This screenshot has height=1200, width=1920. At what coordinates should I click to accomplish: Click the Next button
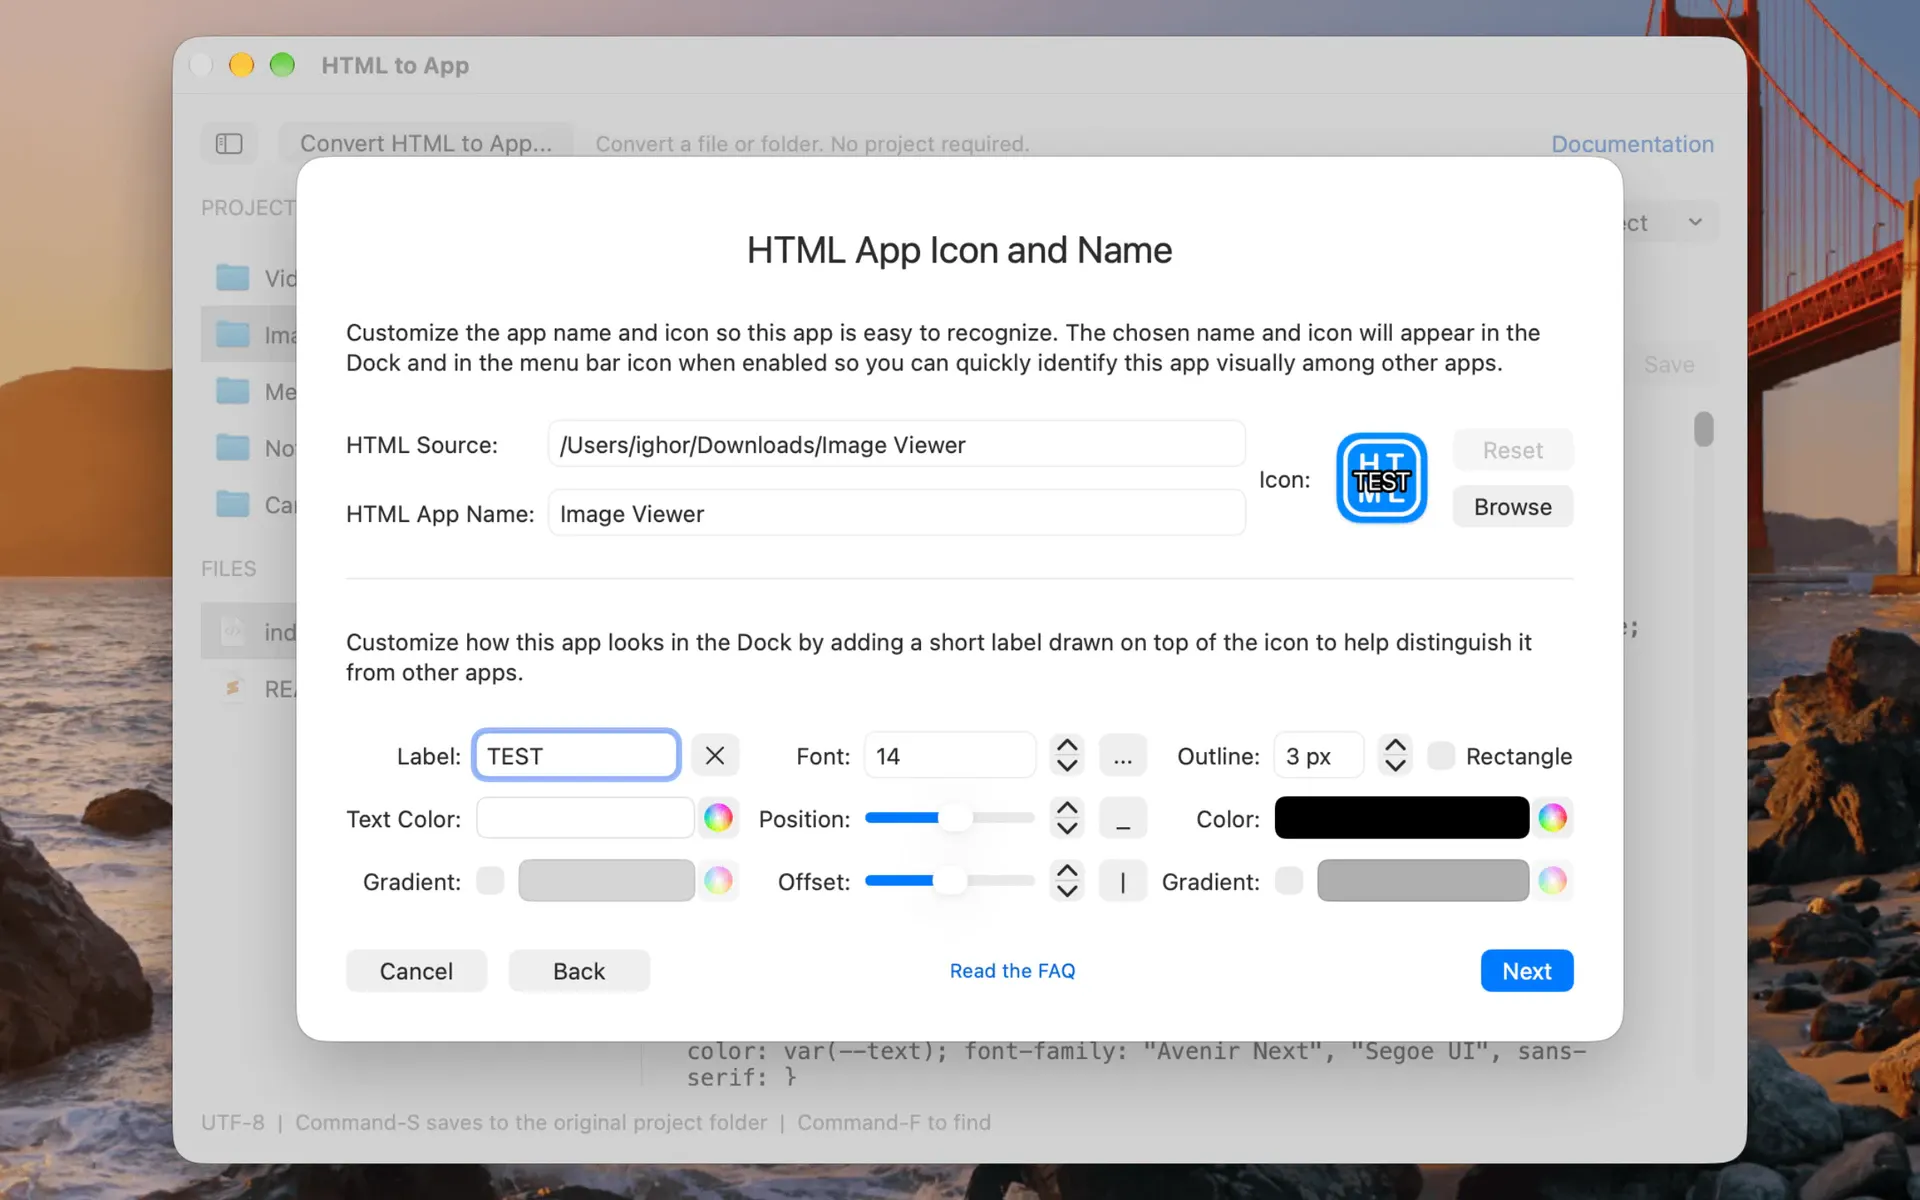point(1526,971)
